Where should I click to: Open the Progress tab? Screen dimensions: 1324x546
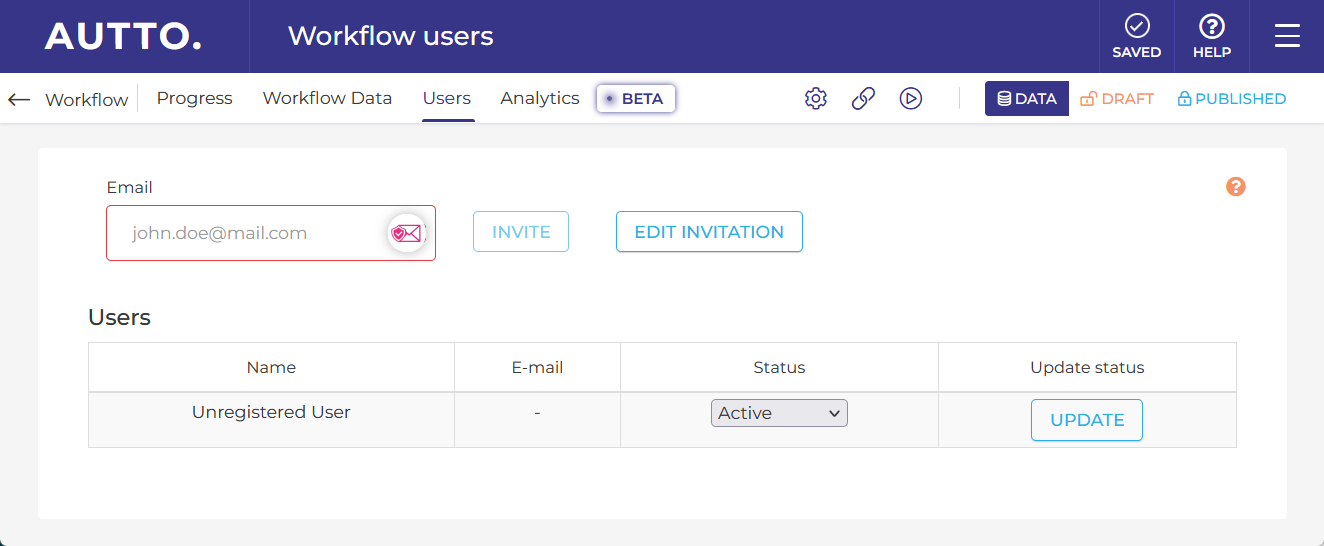coord(194,98)
